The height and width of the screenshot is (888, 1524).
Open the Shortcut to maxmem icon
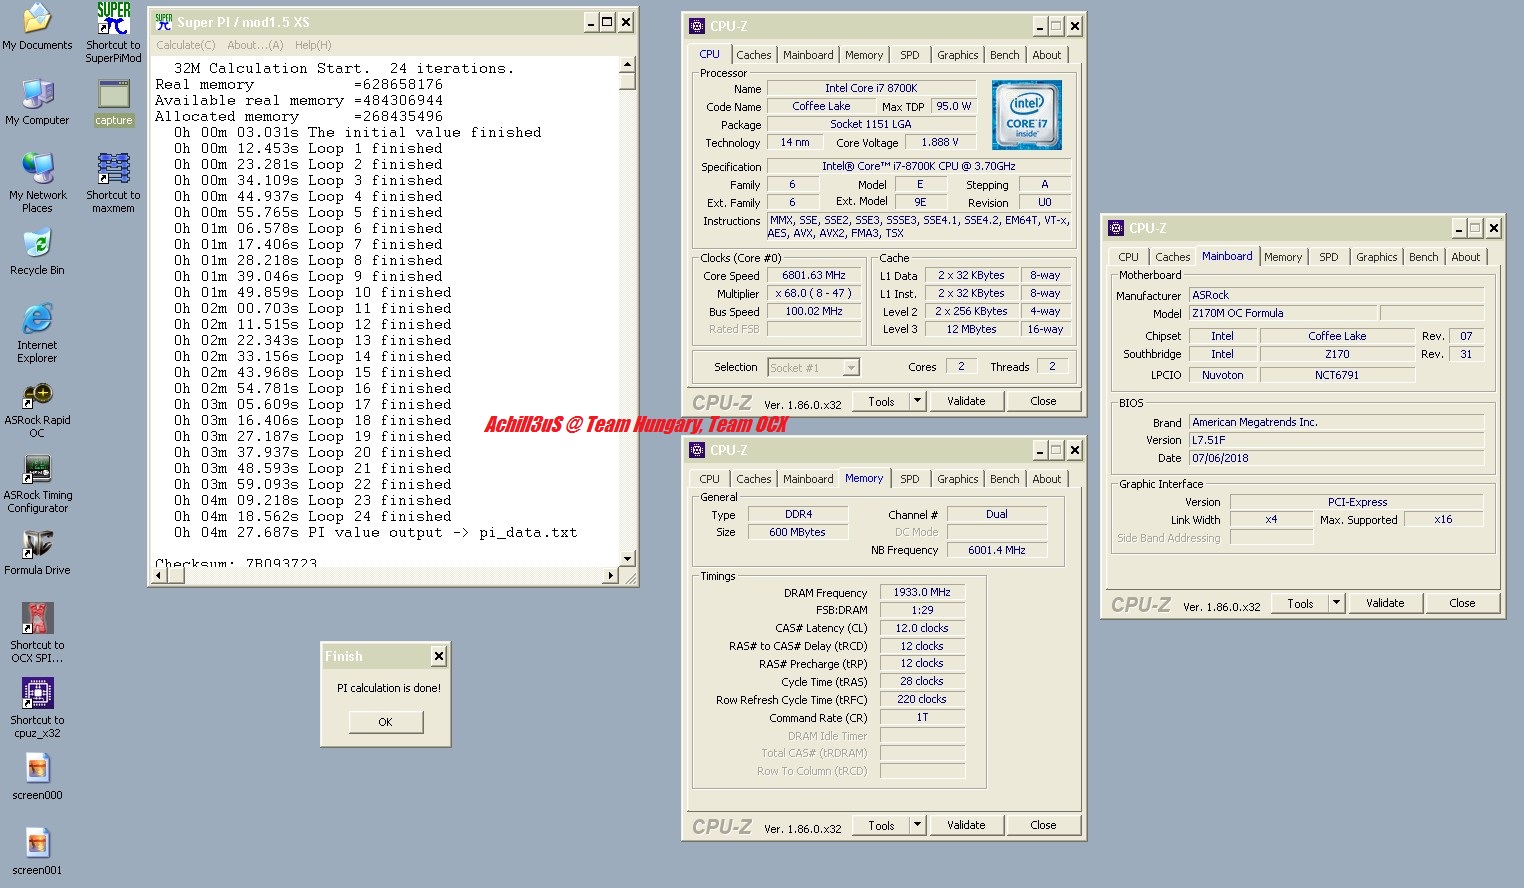[113, 182]
